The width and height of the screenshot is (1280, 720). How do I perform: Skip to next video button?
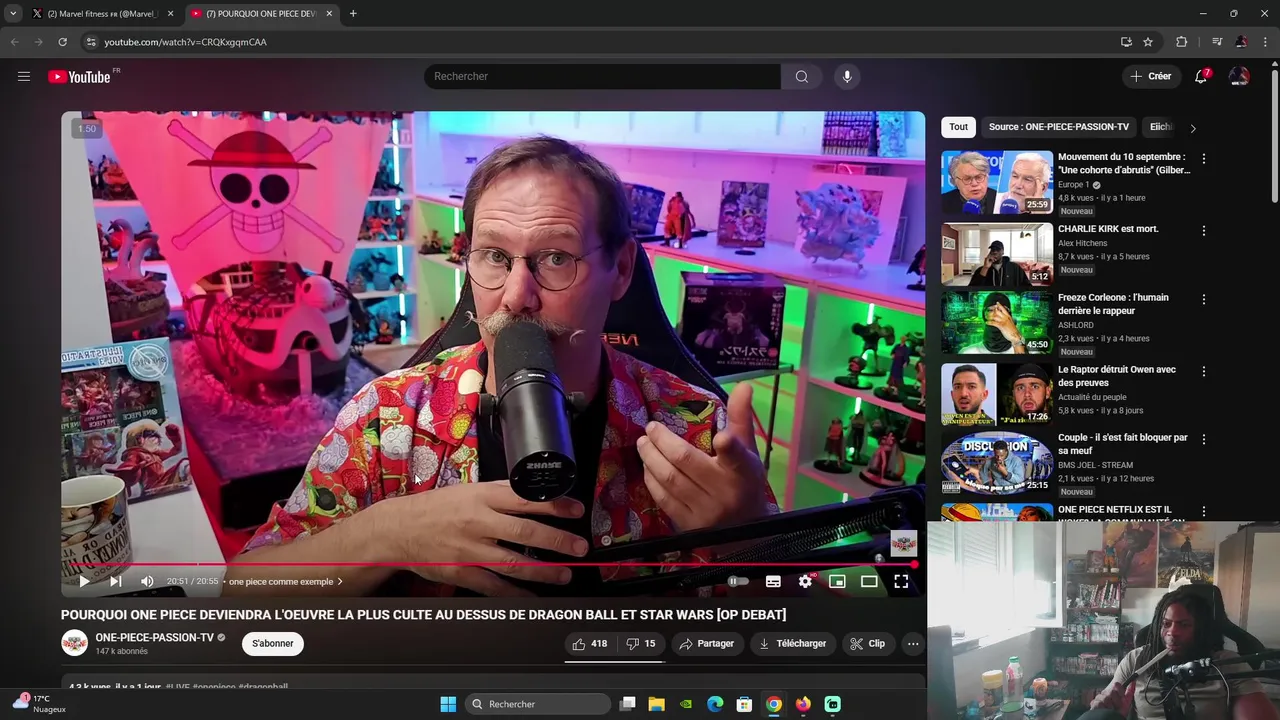(115, 581)
